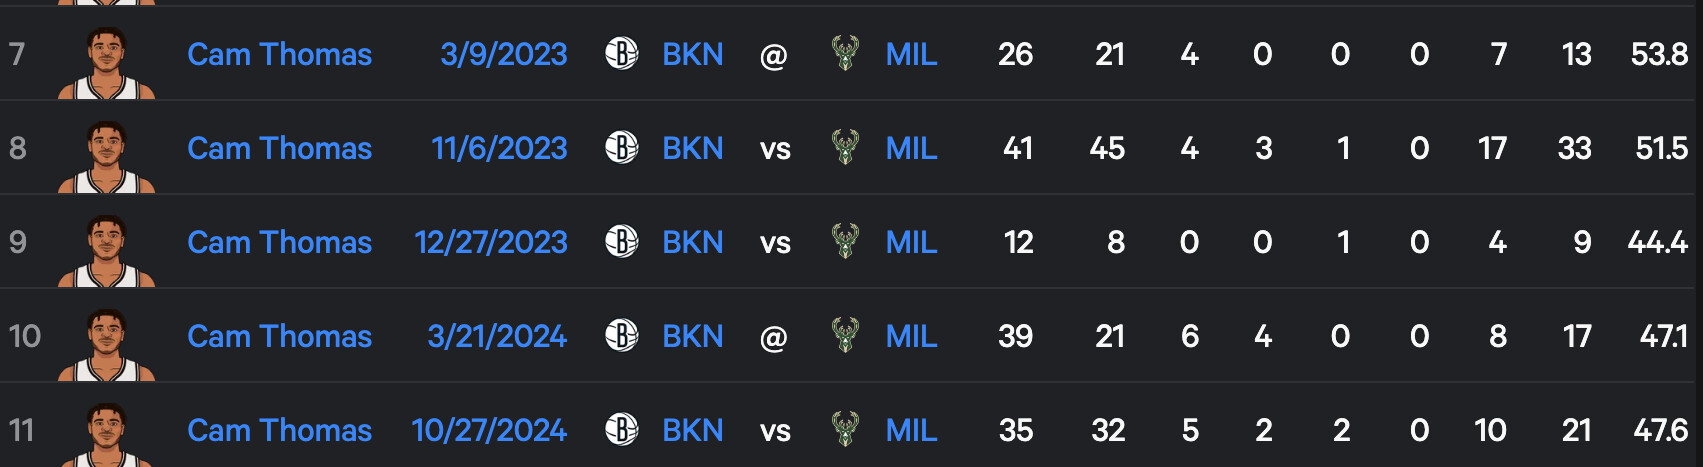Viewport: 1703px width, 467px height.
Task: Click Bucks logo in the 10/27/2024 row
Action: [x=845, y=430]
